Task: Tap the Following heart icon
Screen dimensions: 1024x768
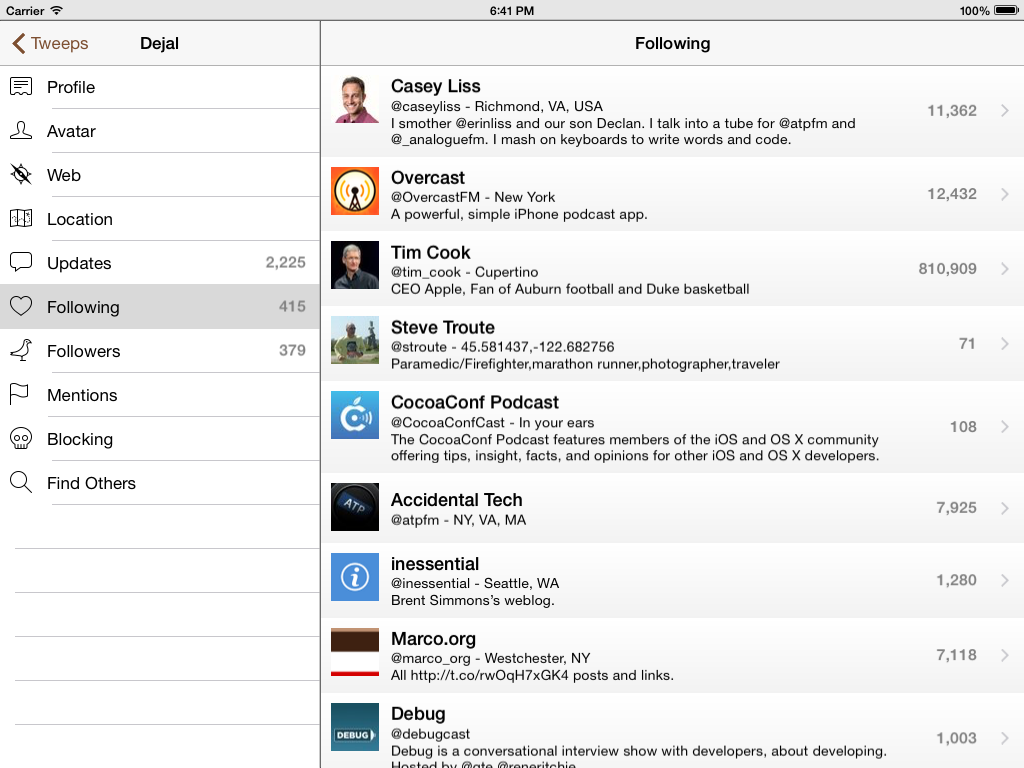Action: 21,306
